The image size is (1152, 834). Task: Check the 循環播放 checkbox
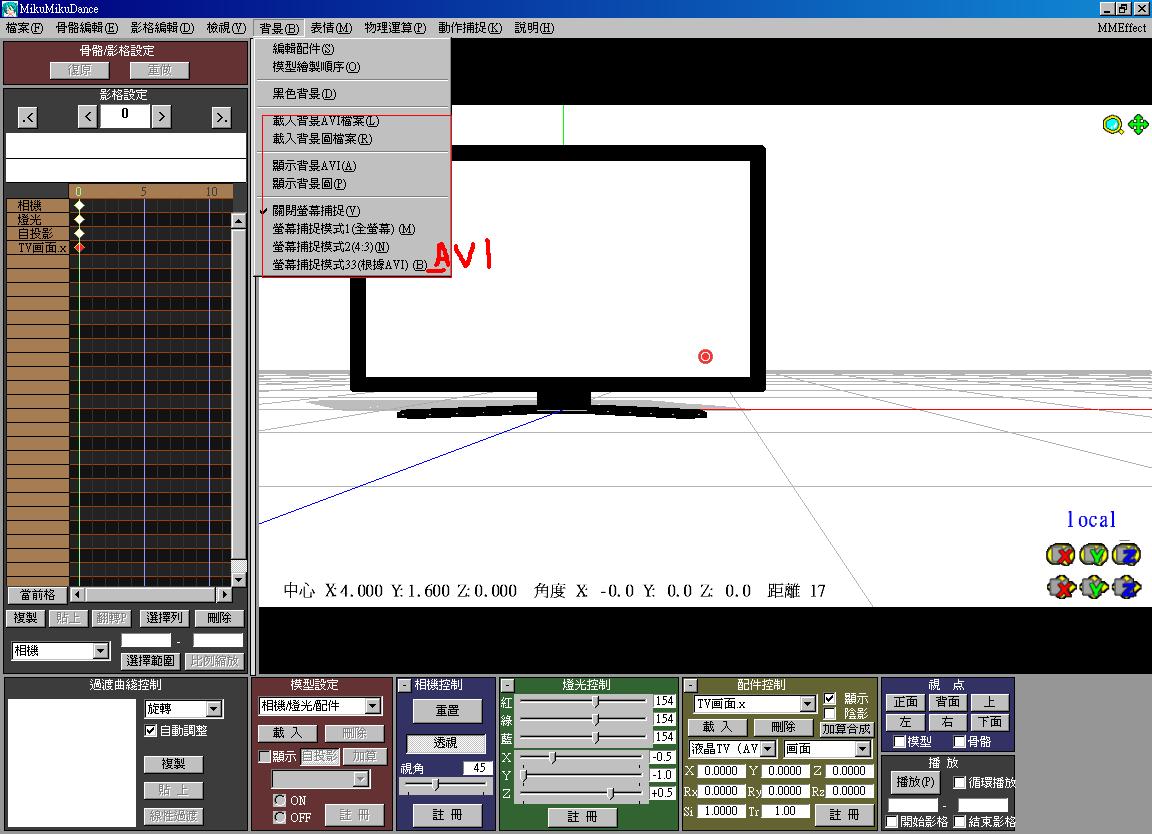(x=960, y=783)
